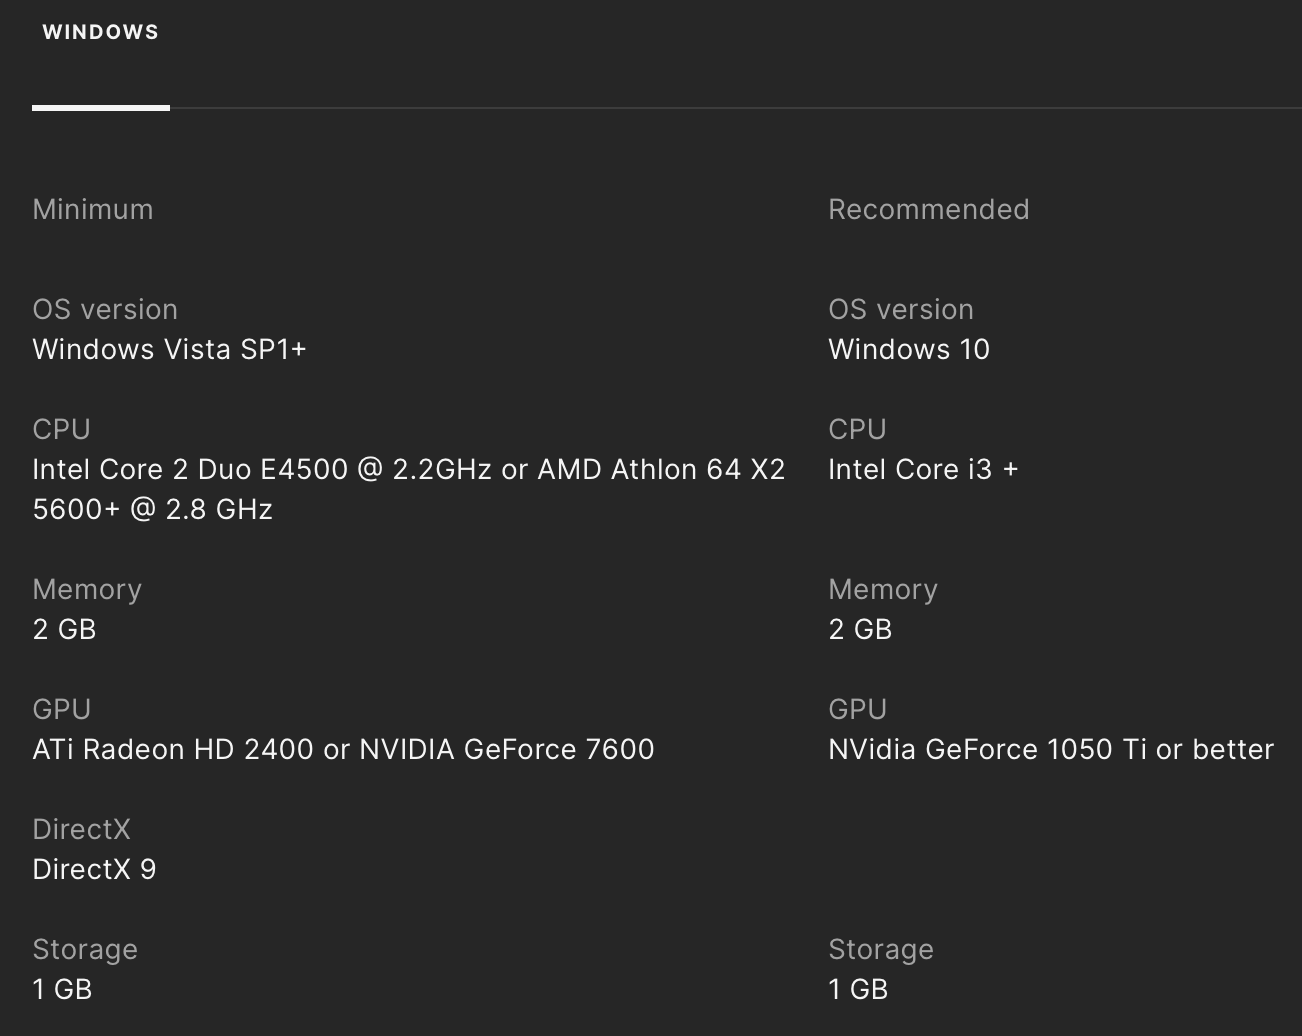Screen dimensions: 1302x1036
Task: Click the Windows Vista SP1+ text
Action: [x=169, y=349]
